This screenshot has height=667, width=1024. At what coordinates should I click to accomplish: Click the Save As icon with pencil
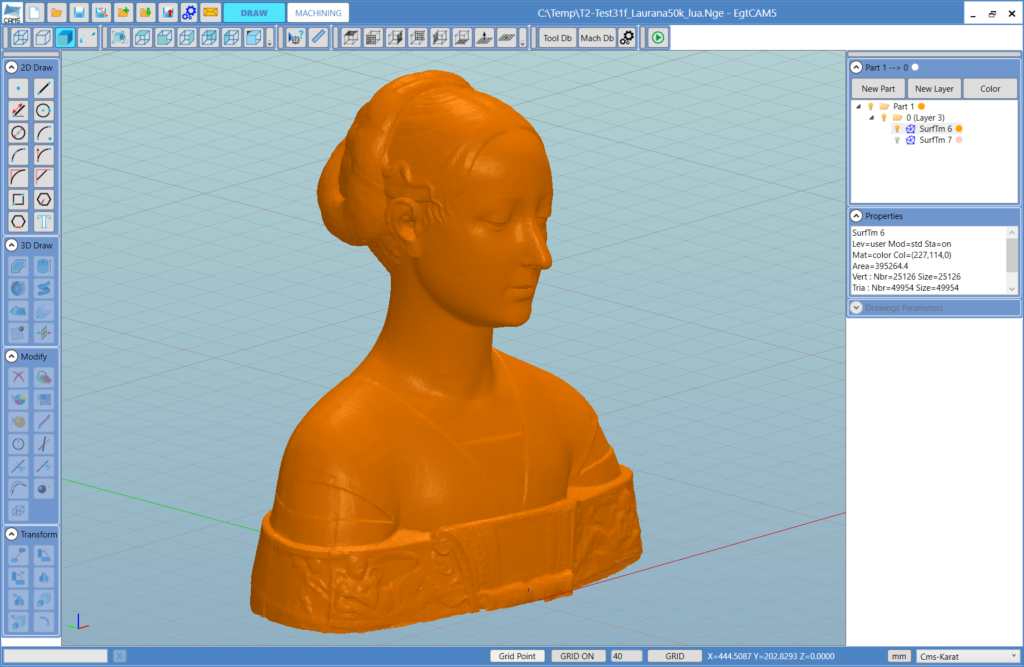tap(101, 12)
